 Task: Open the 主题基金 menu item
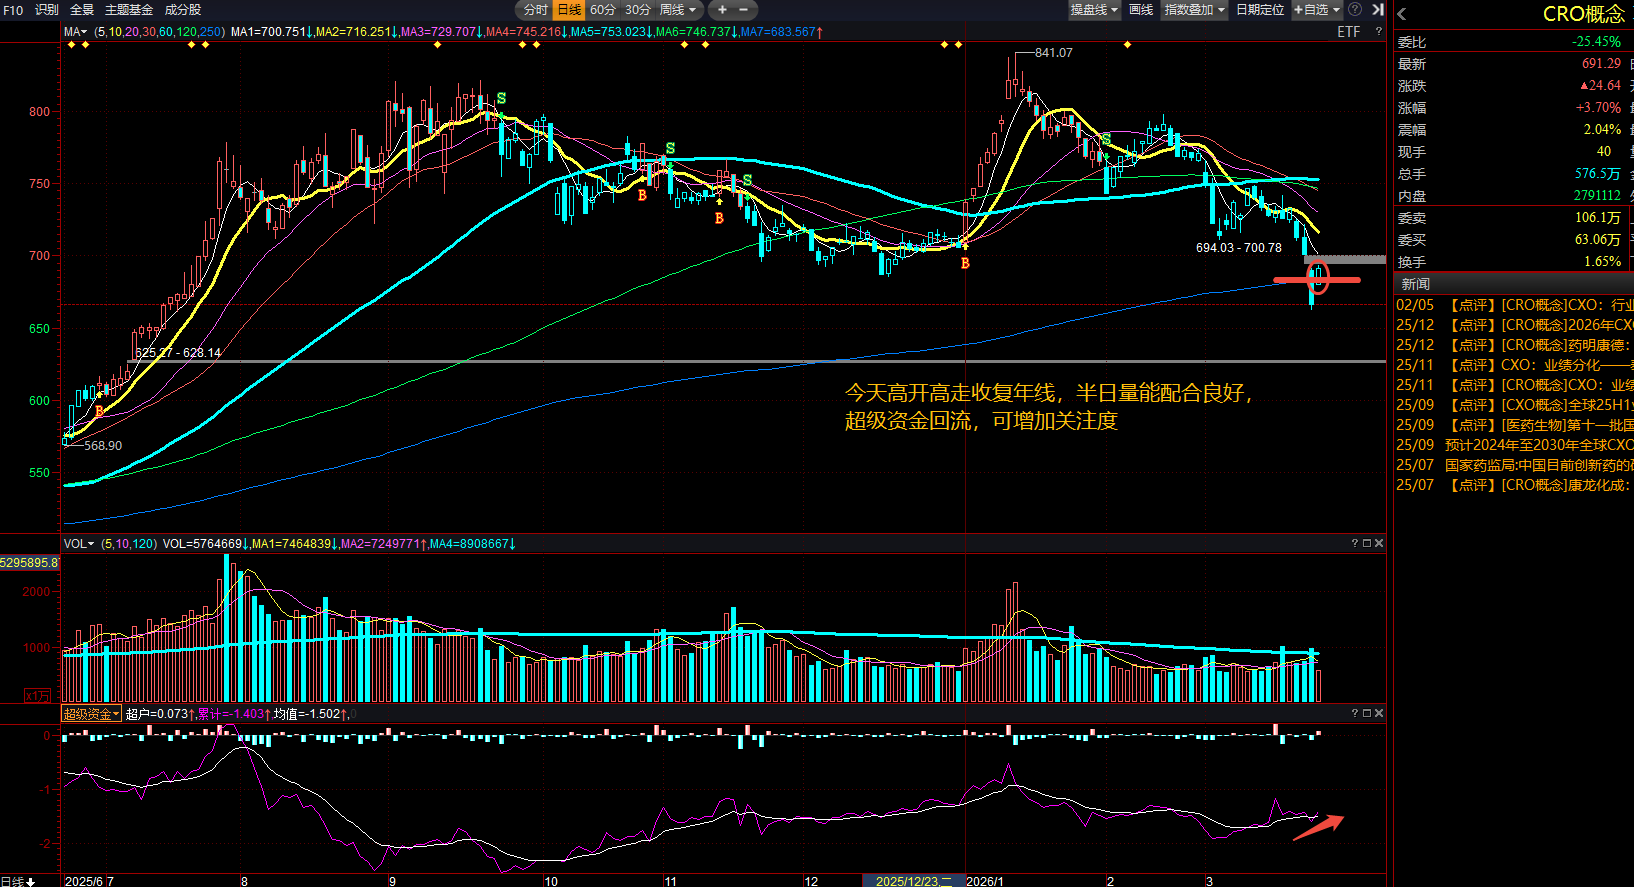129,10
